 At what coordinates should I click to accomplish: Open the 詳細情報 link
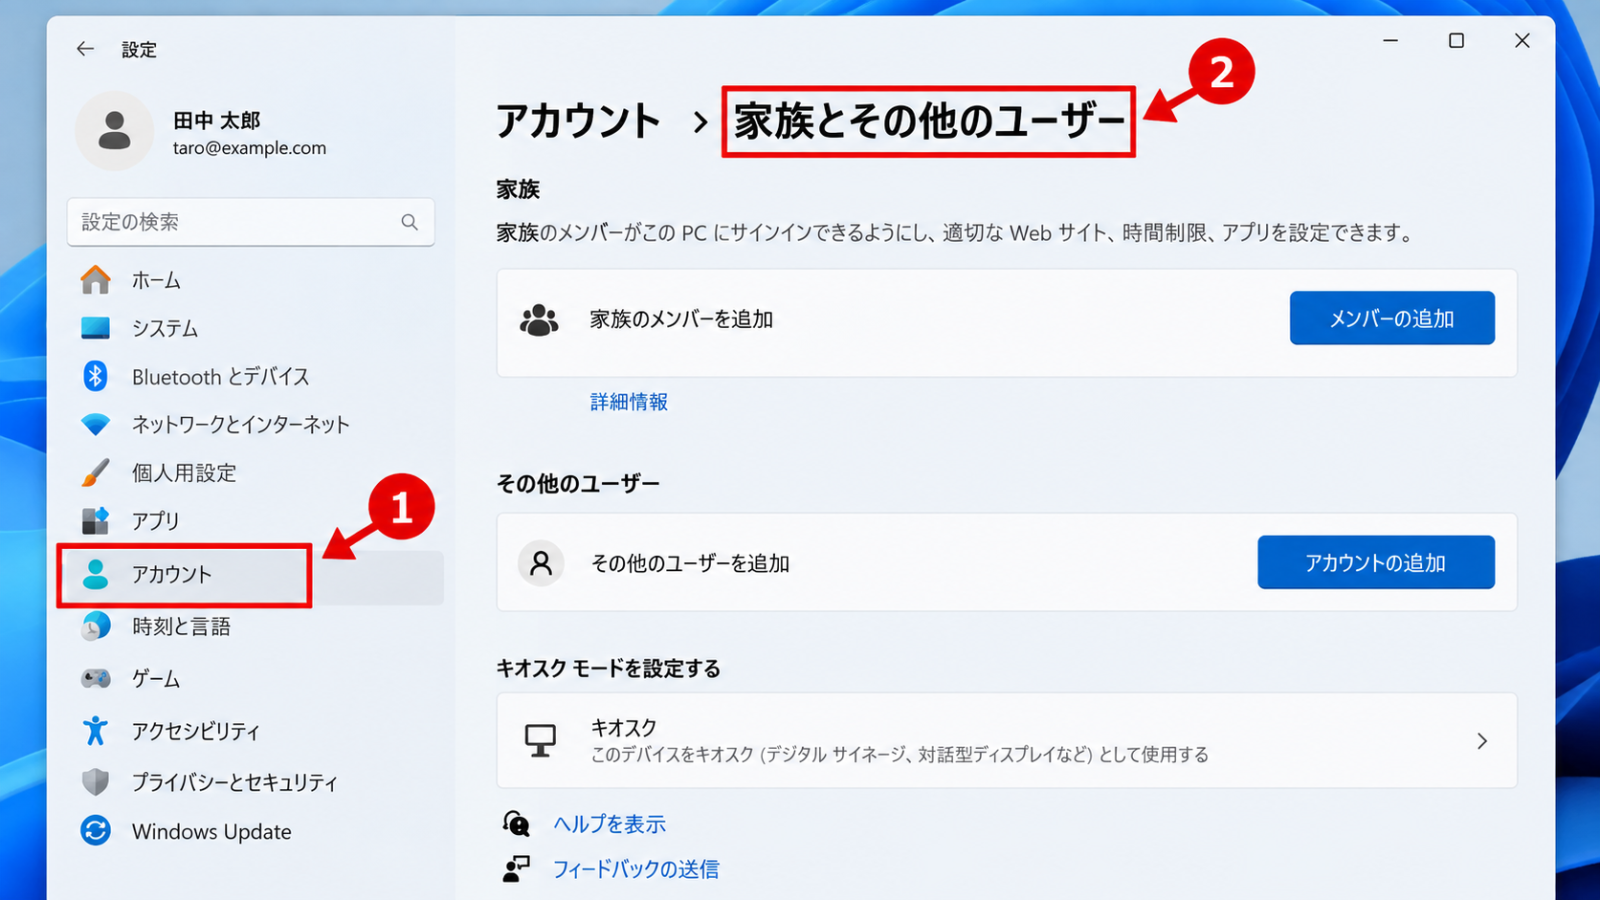pyautogui.click(x=629, y=402)
